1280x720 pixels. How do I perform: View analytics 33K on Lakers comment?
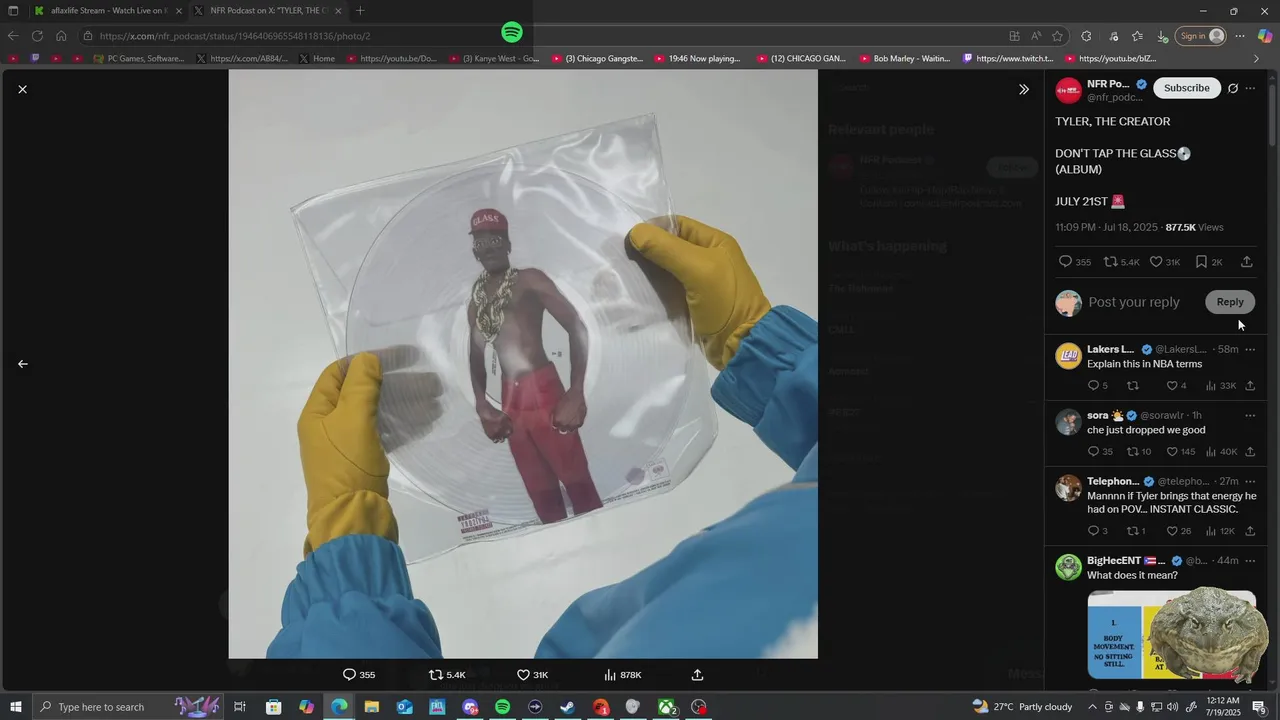(x=1220, y=386)
